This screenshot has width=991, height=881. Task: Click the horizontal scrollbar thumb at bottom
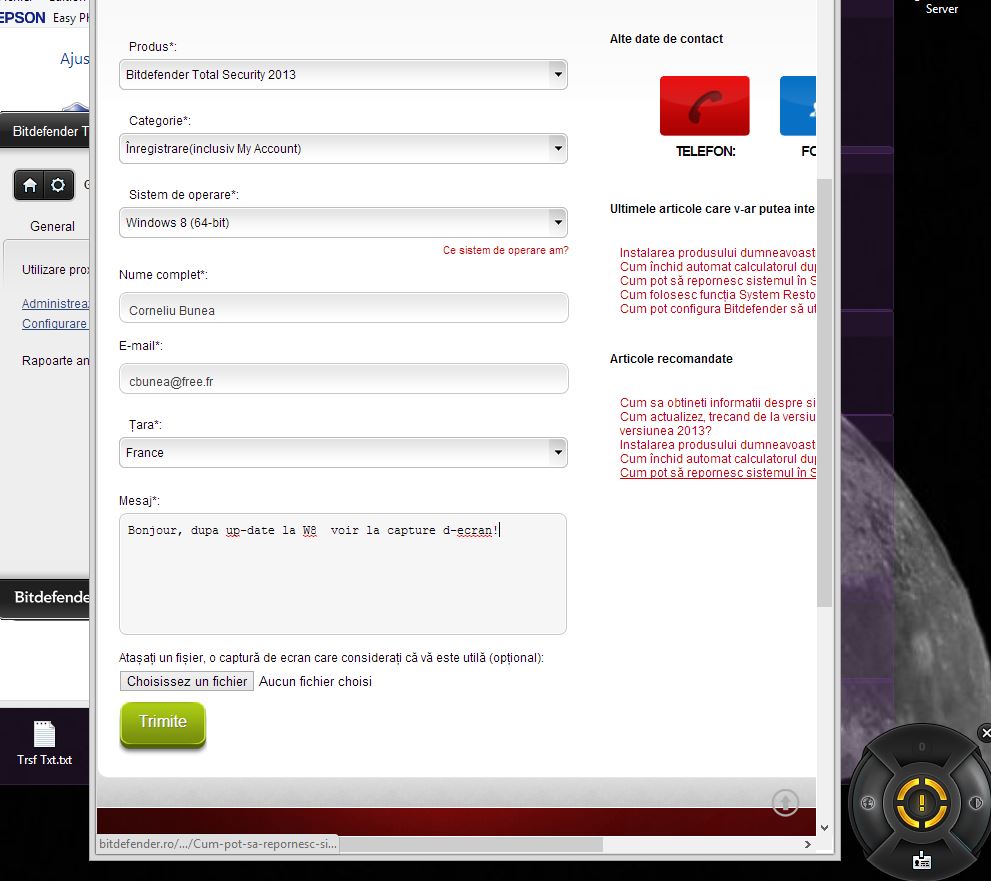point(471,844)
